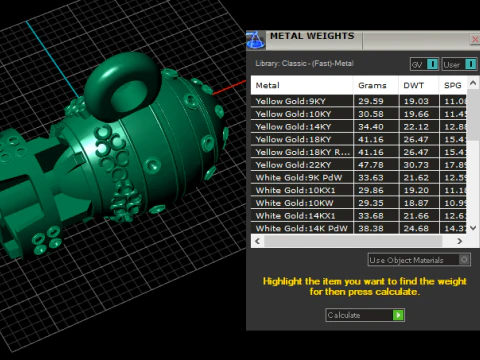Select the Yellow Gold:18KY R... row
The width and height of the screenshot is (480, 360).
(359, 152)
